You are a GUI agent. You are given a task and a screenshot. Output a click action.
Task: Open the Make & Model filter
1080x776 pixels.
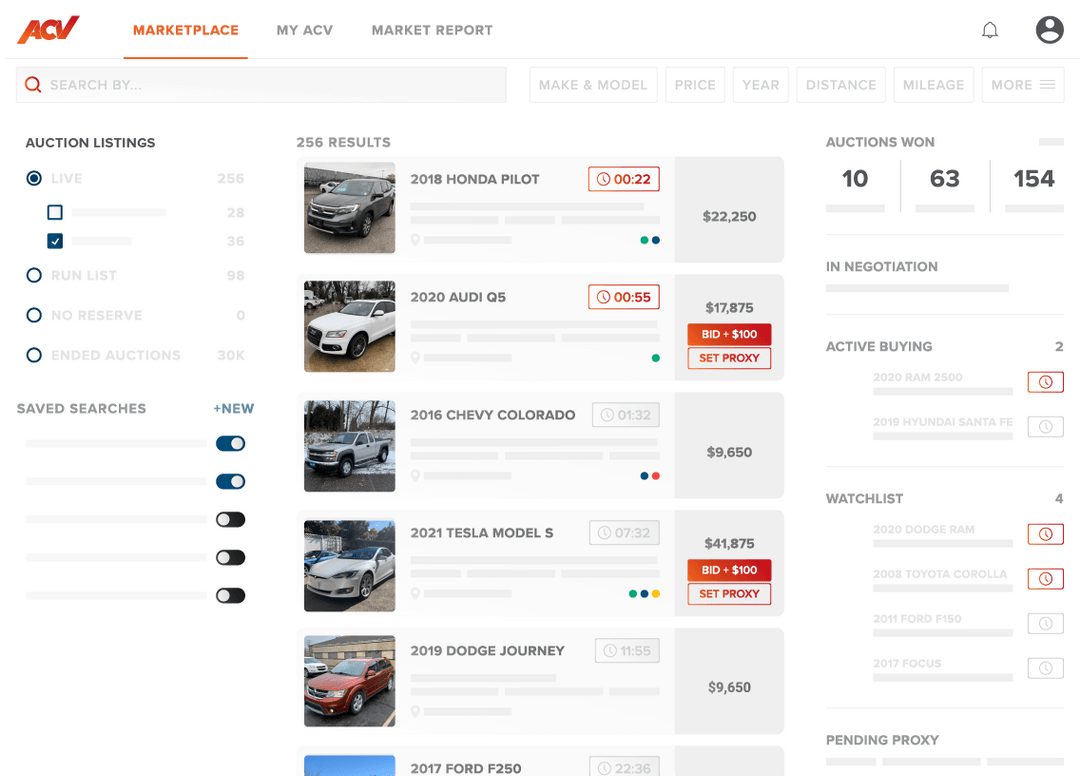tap(593, 85)
